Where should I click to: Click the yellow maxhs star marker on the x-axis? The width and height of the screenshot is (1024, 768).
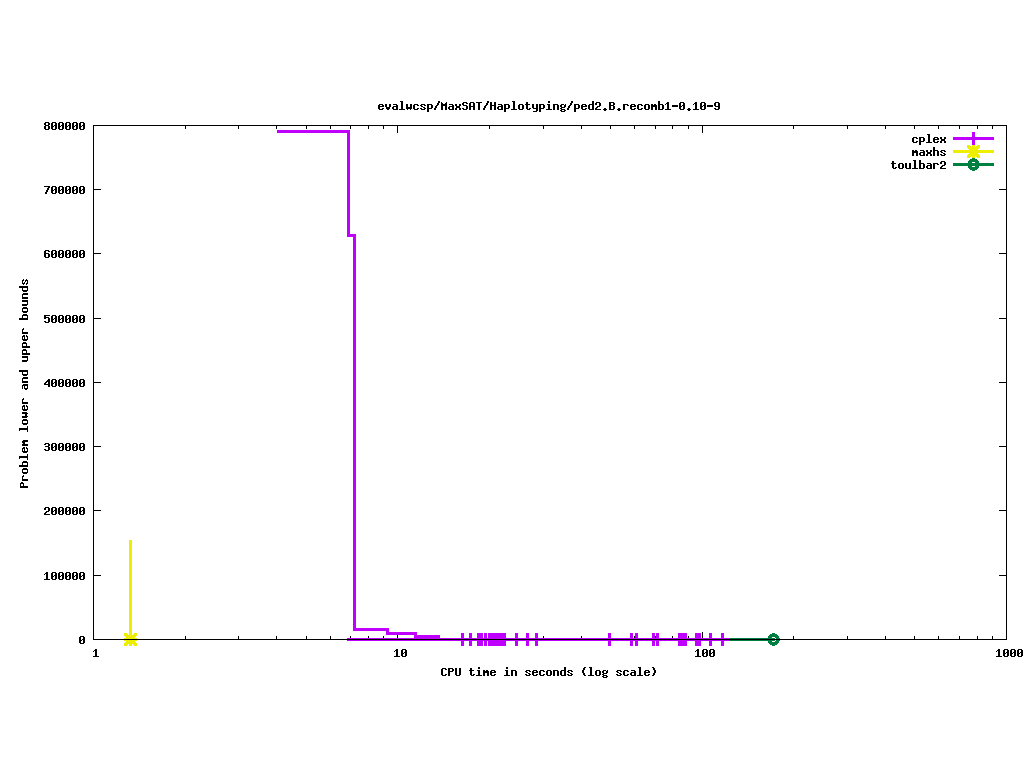pos(130,639)
